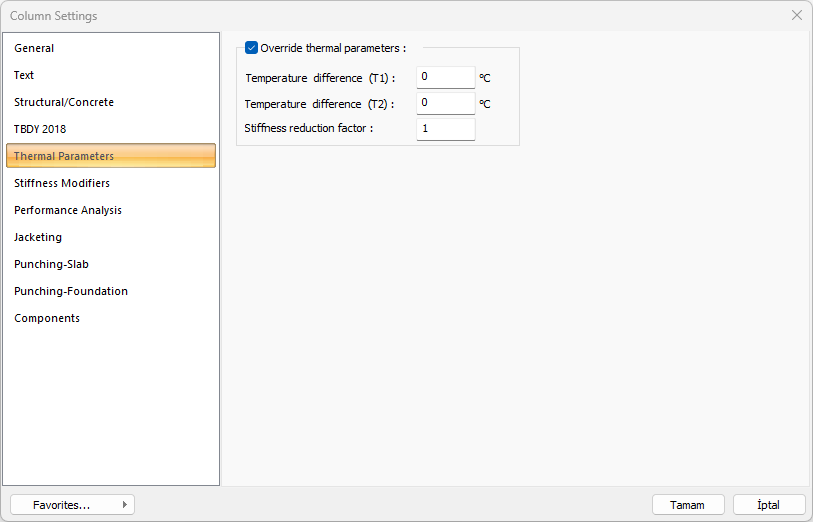Select Punching-Slab category

coord(51,264)
